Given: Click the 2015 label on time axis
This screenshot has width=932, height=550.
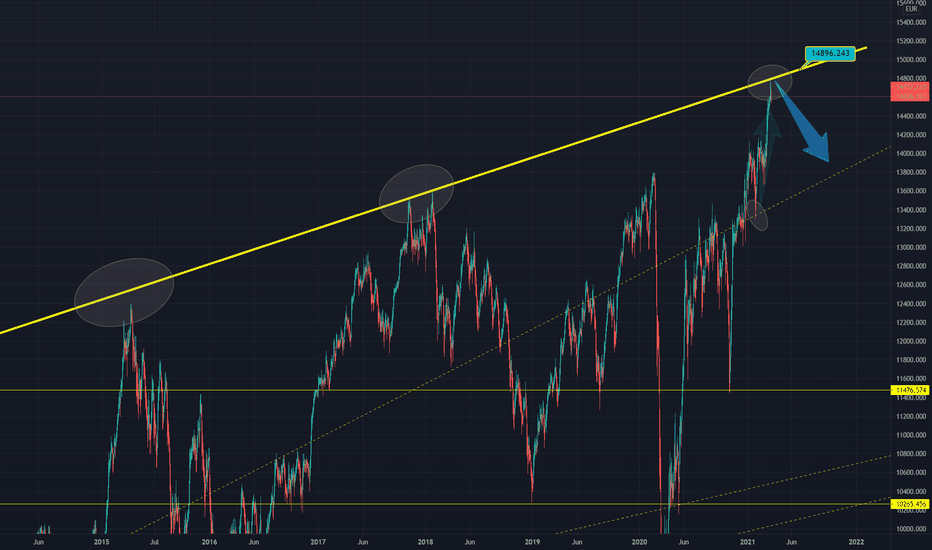Looking at the screenshot, I should [x=102, y=542].
